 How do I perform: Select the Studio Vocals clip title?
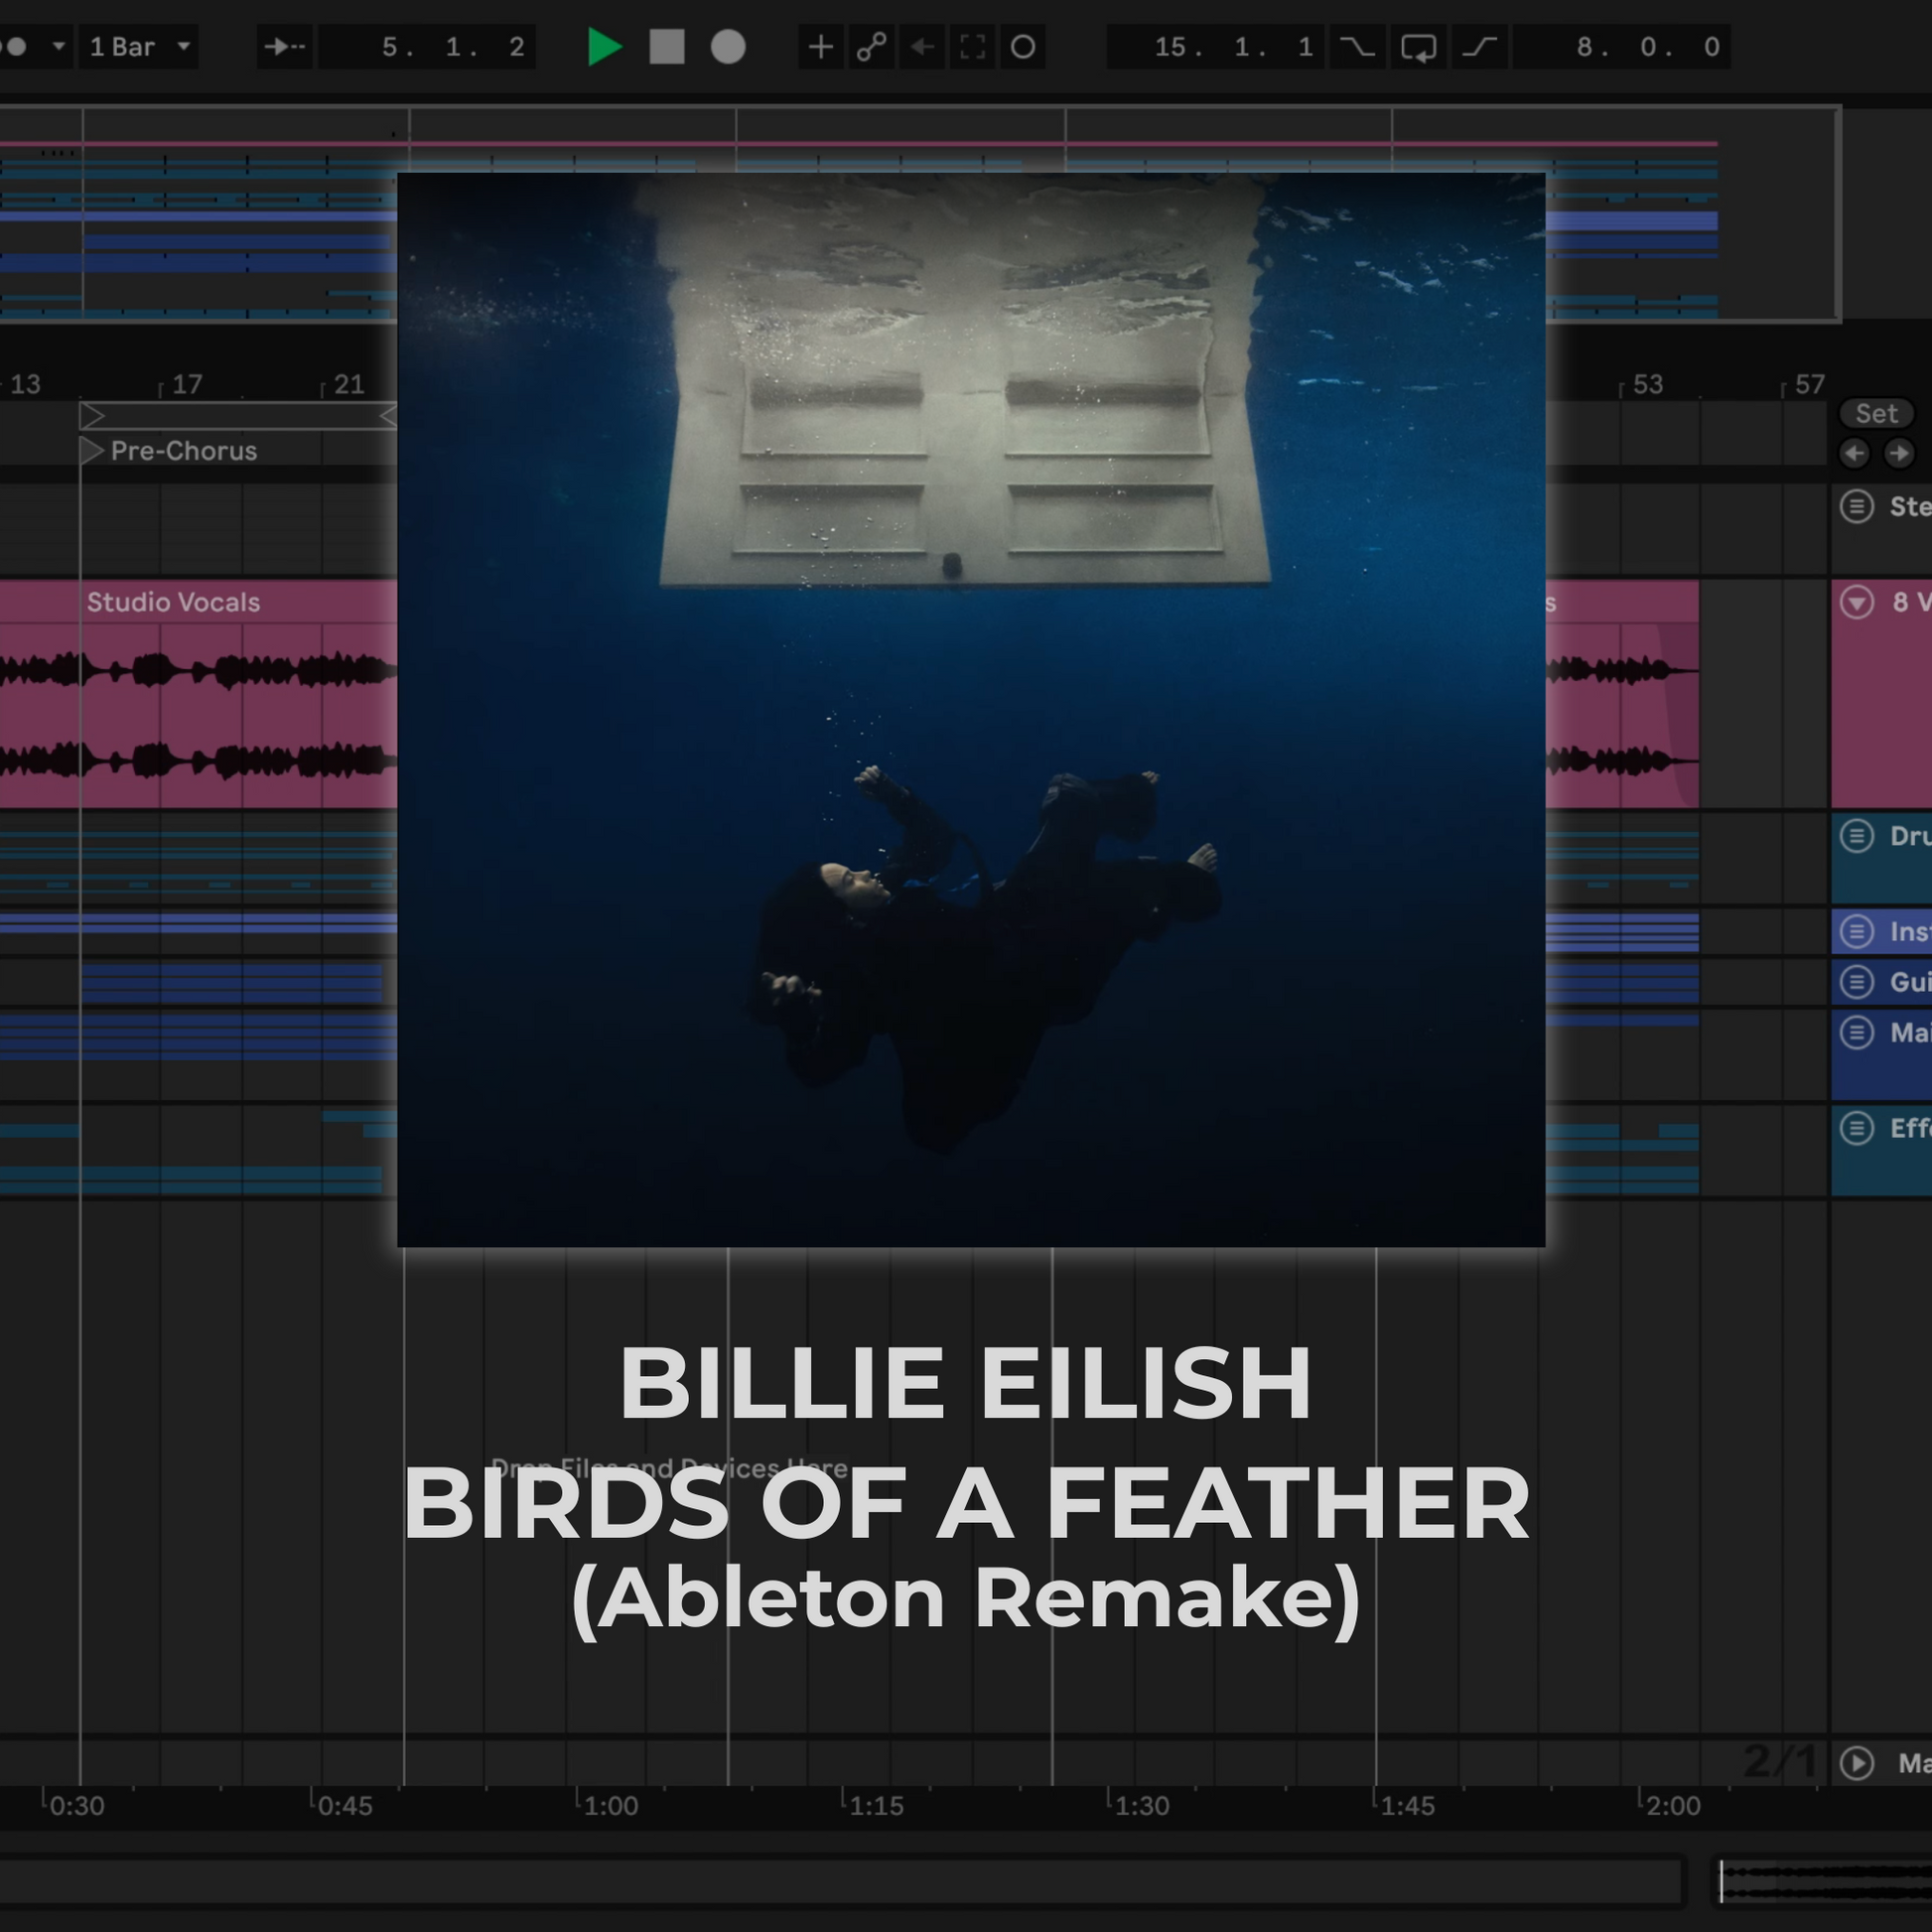[x=173, y=602]
